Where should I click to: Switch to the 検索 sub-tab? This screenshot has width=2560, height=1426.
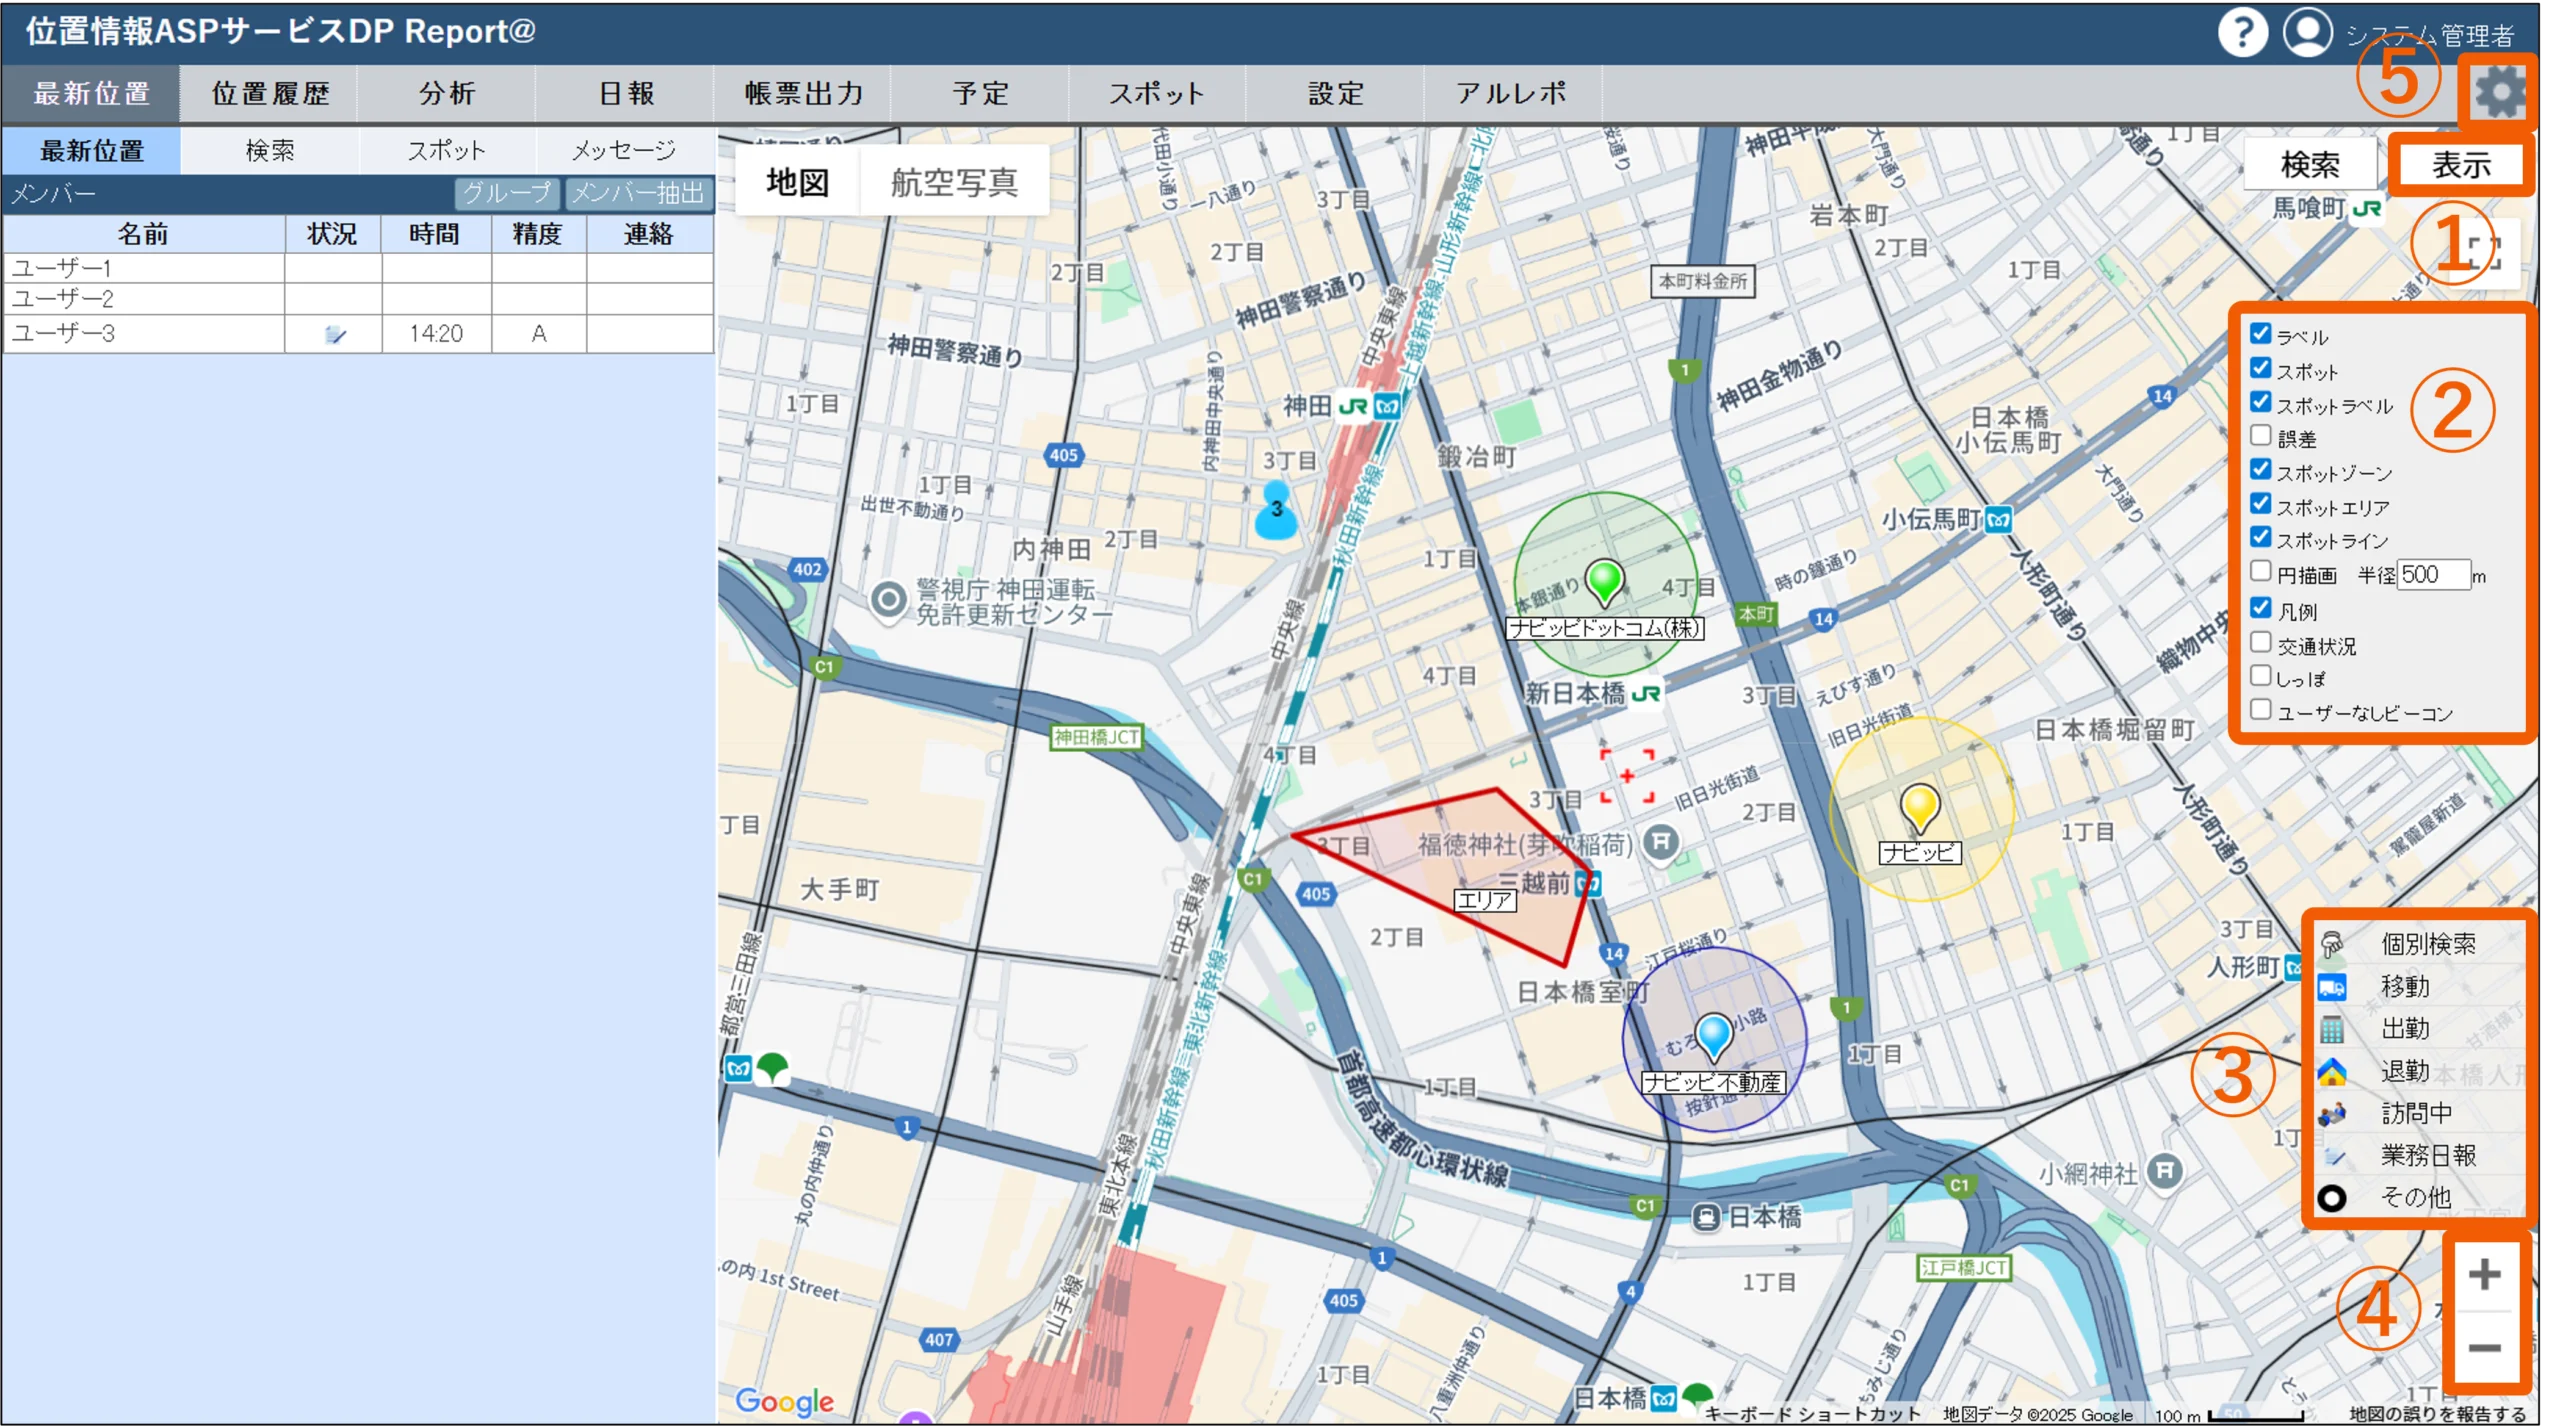click(269, 151)
